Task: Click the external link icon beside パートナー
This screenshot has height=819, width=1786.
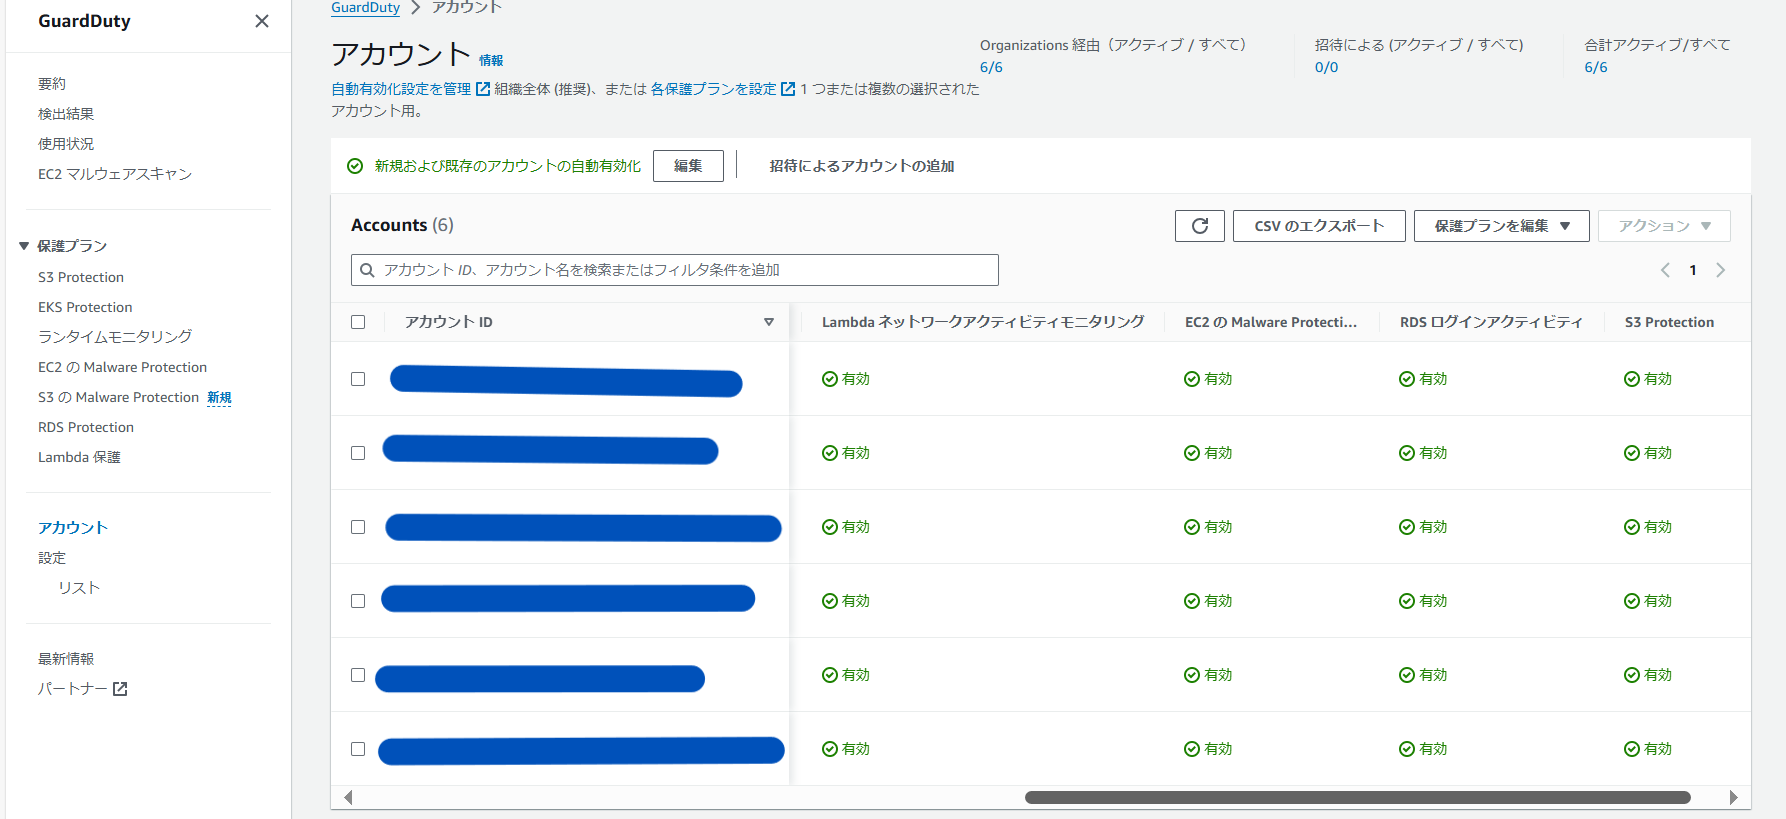Action: (120, 689)
